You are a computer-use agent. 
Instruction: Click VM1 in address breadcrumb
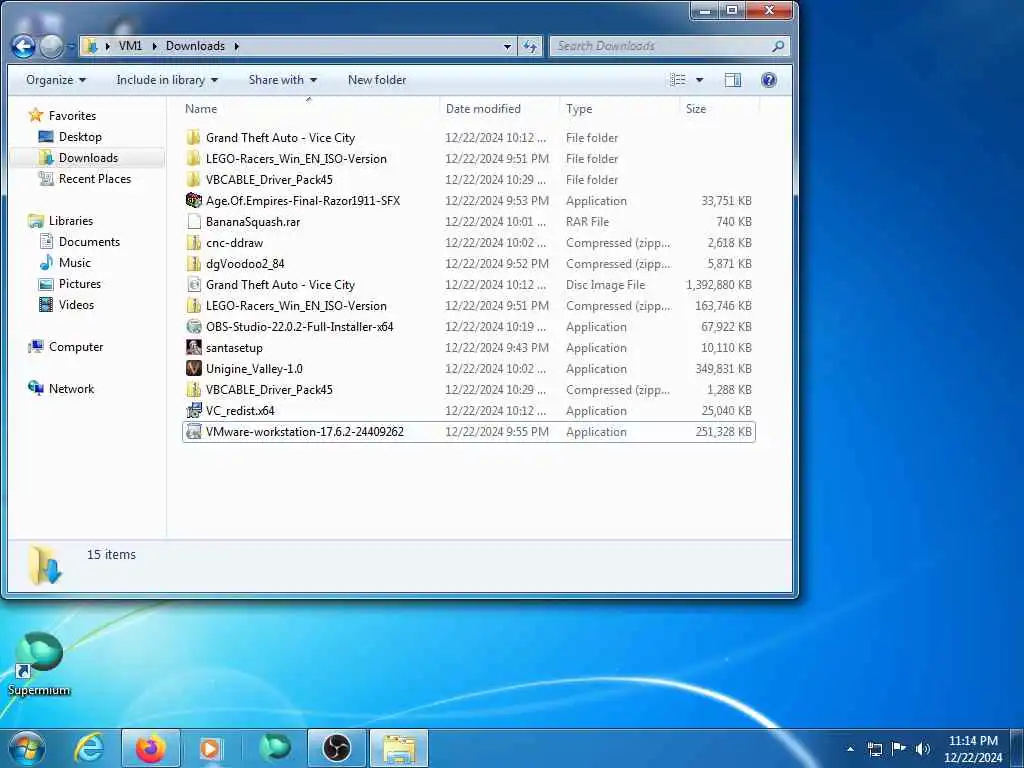click(x=130, y=46)
